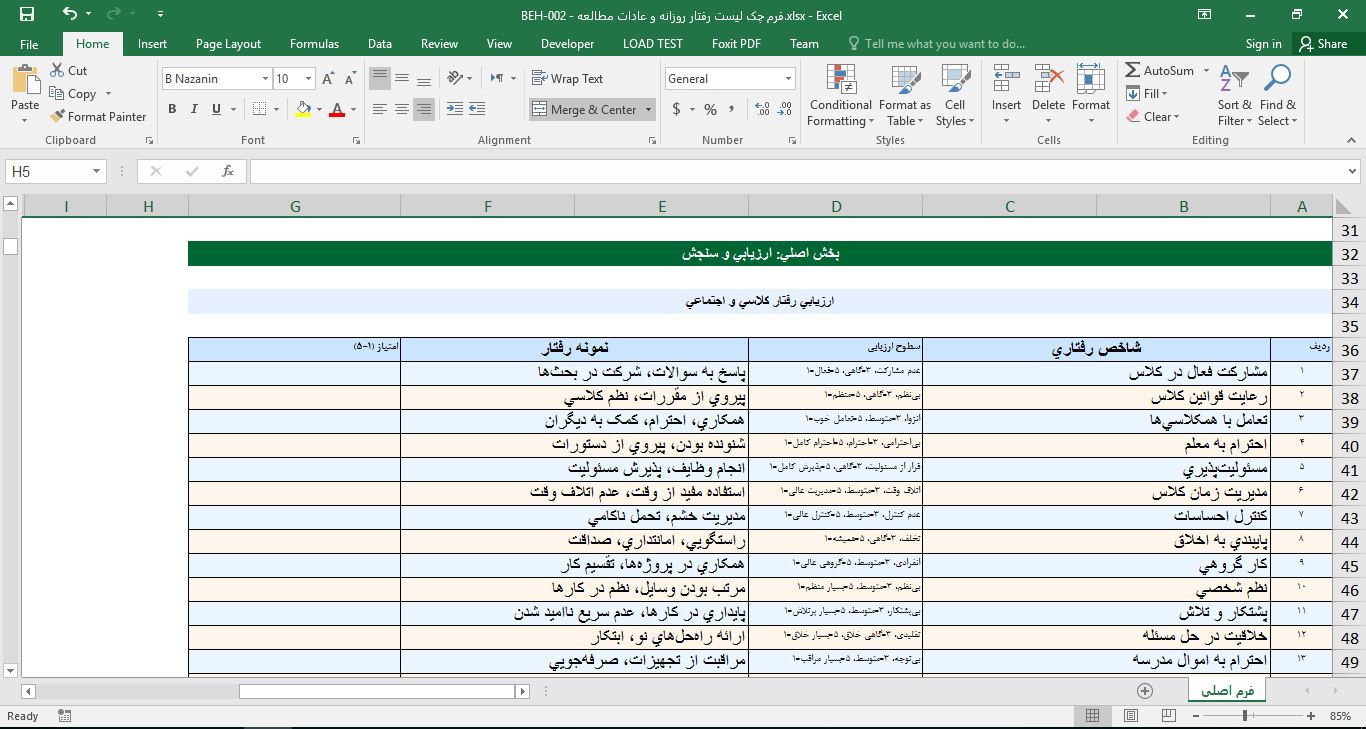The height and width of the screenshot is (729, 1366).
Task: Select the فرم اصلی sheet tab
Action: (x=1229, y=691)
